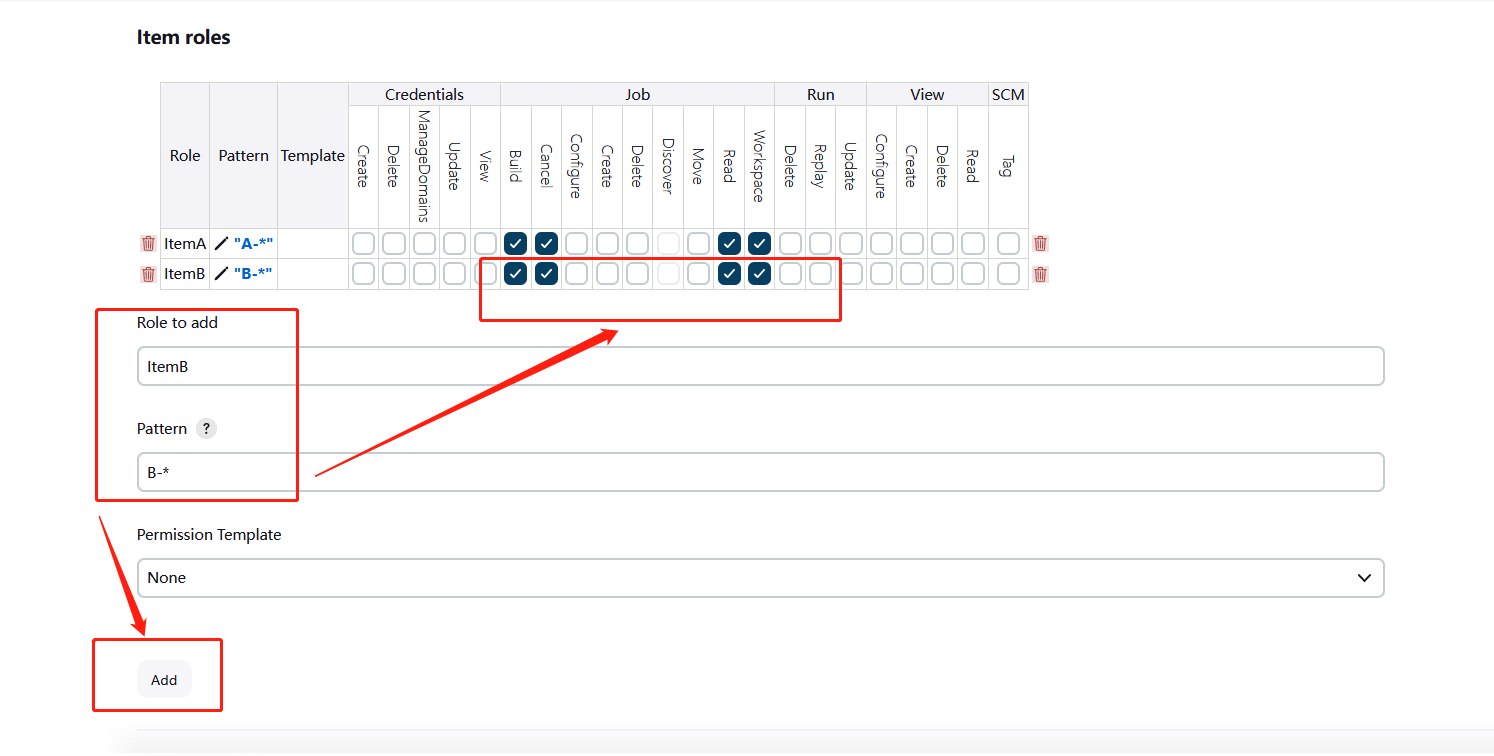Enable Run Delete for ItemB
The height and width of the screenshot is (756, 1494).
(x=790, y=274)
